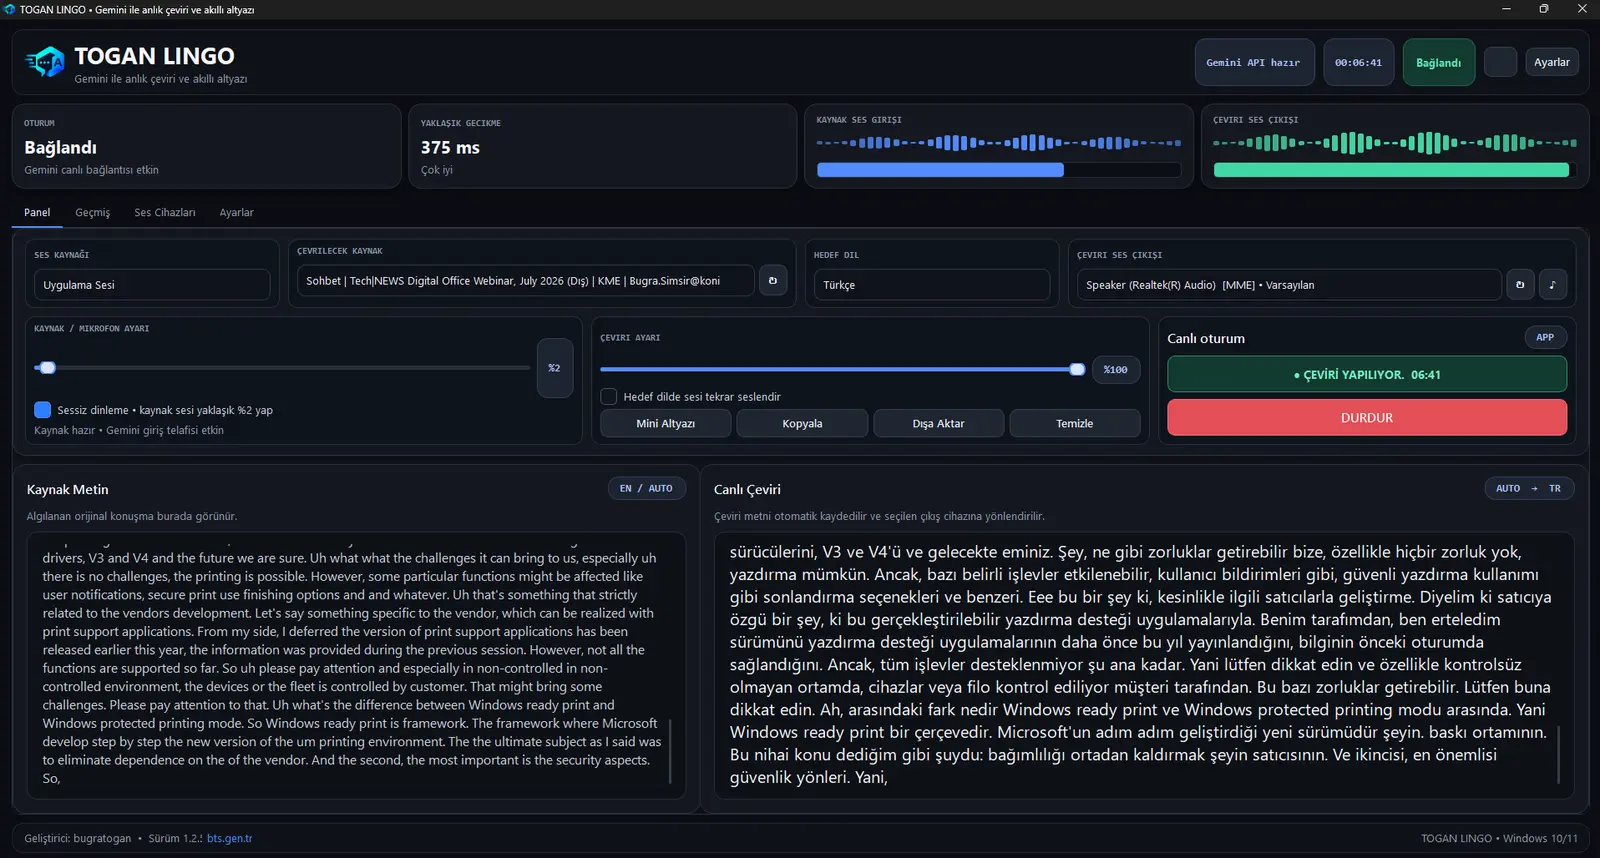
Task: Click the green Bağlandı status button
Action: click(x=1438, y=63)
